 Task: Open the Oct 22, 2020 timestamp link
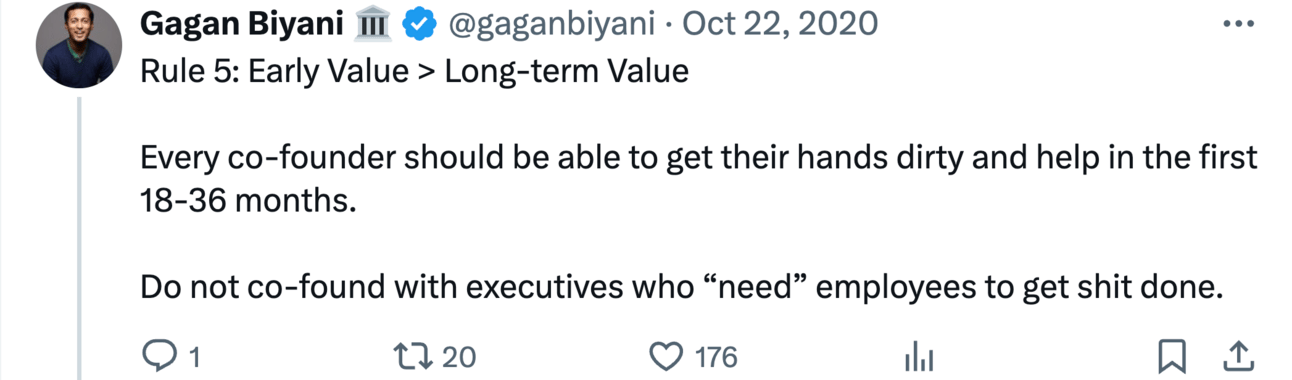point(780,23)
